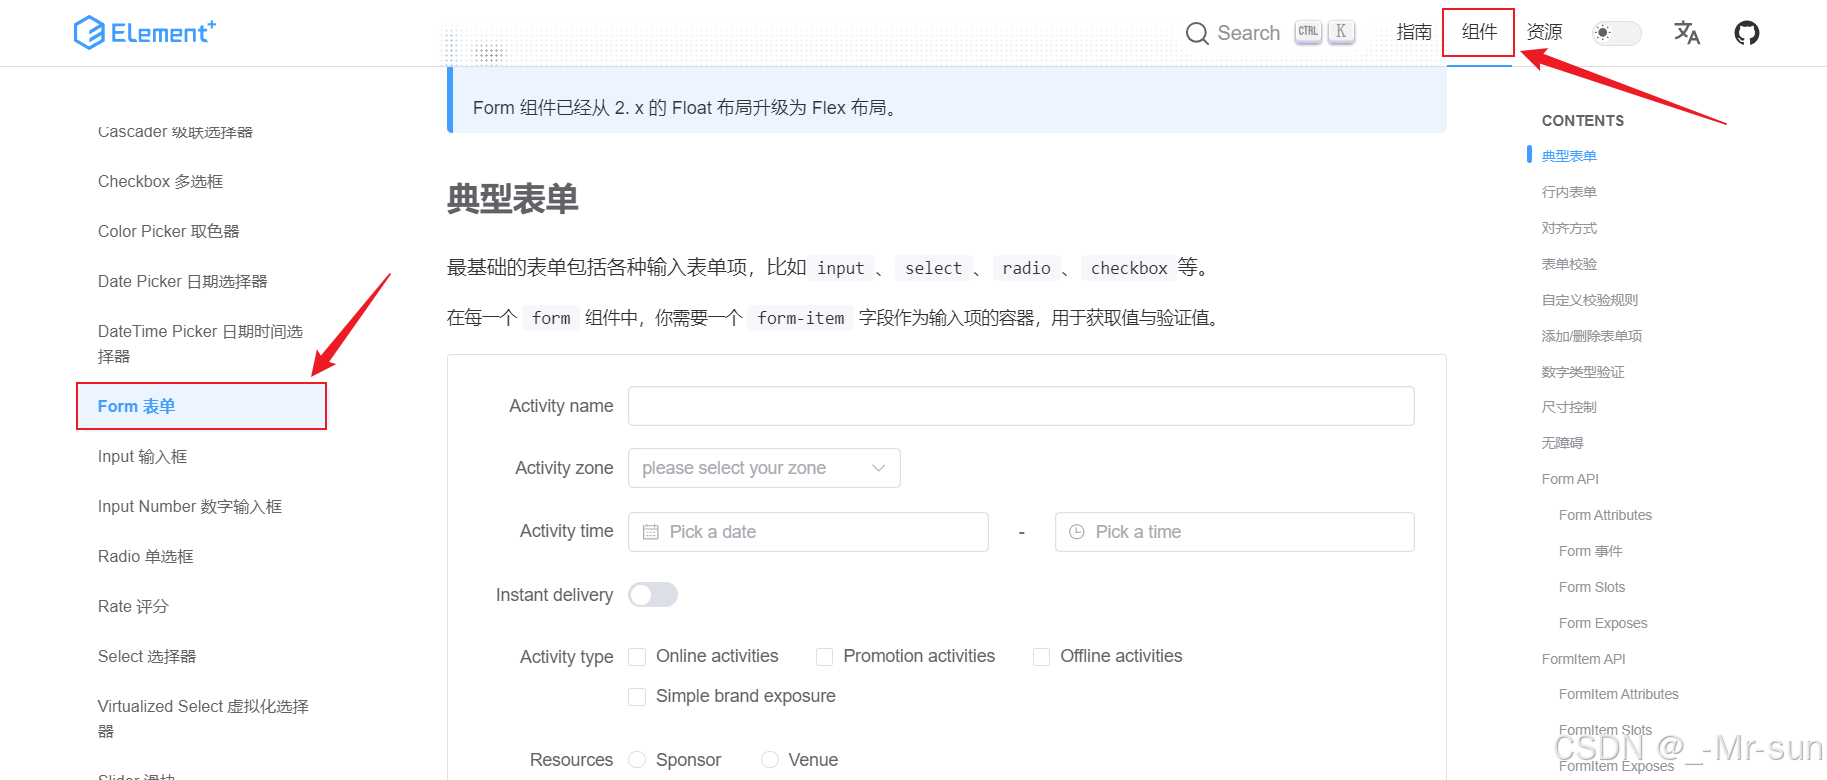Click the Pick a date field
1827x780 pixels.
point(808,532)
